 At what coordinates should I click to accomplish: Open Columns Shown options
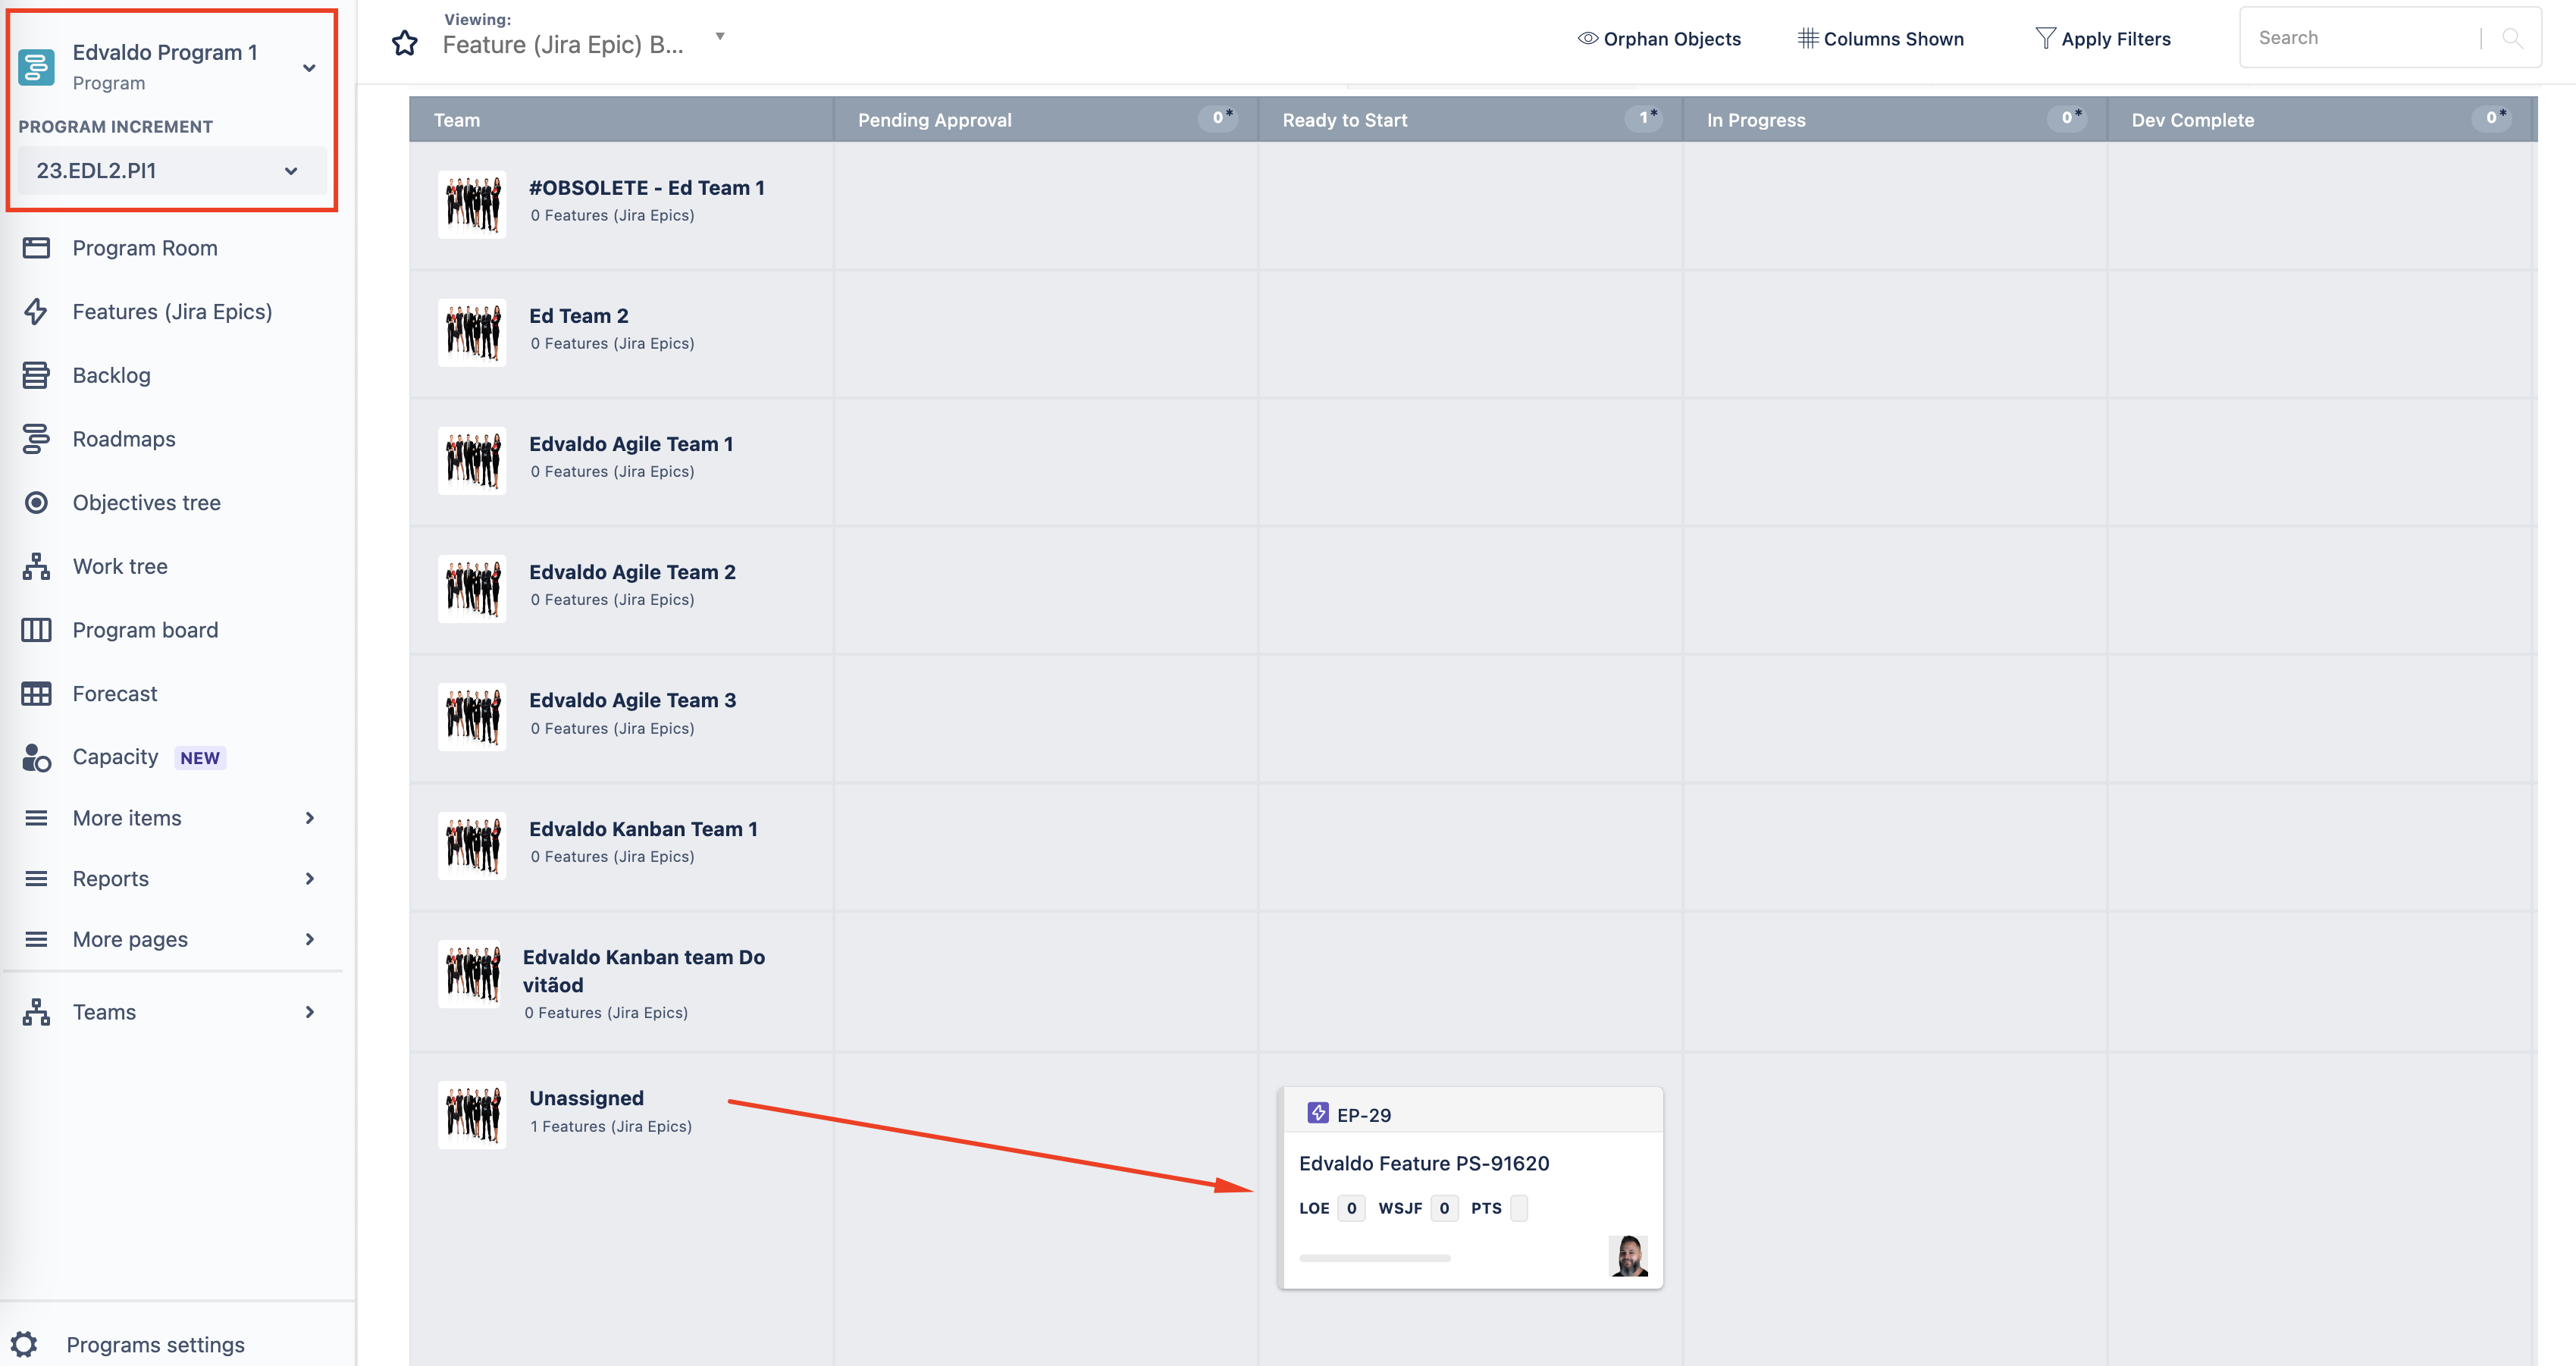pos(1880,39)
